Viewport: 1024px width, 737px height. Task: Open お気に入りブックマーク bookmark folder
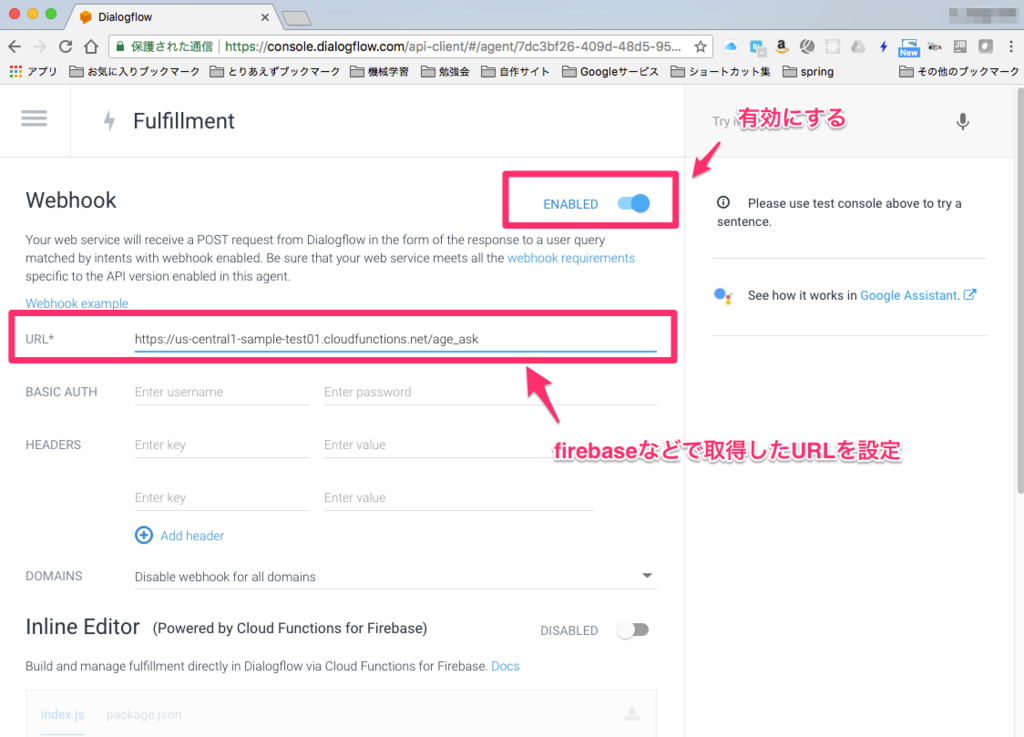(135, 71)
